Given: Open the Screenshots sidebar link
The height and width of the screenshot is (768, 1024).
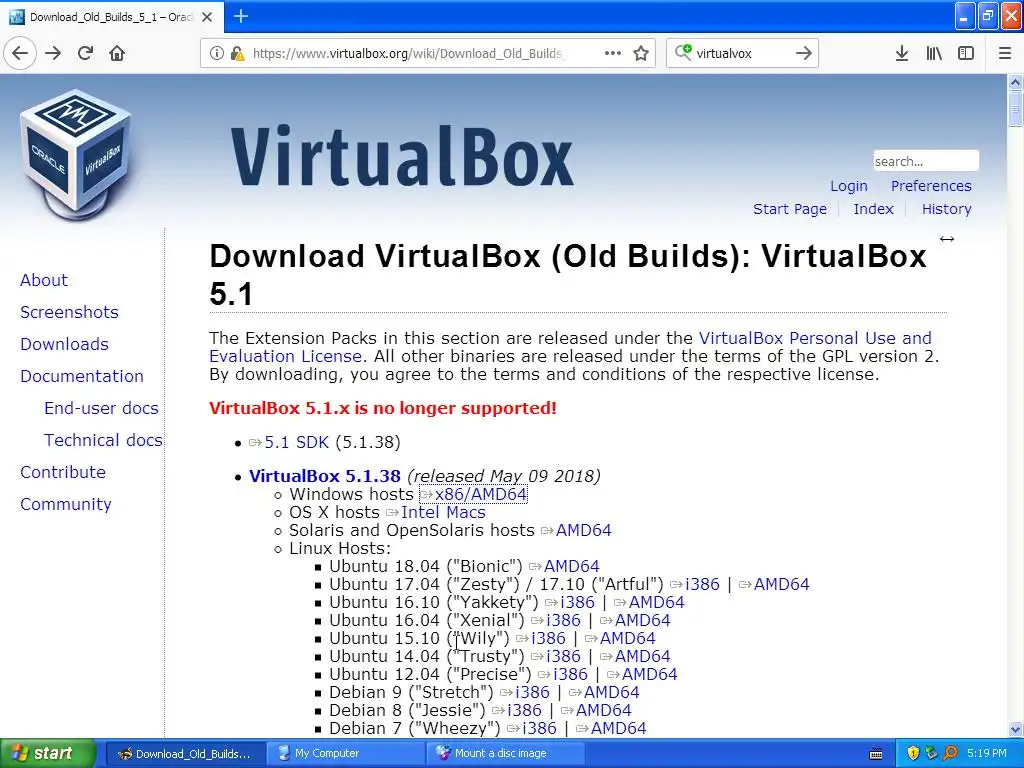Looking at the screenshot, I should (69, 312).
